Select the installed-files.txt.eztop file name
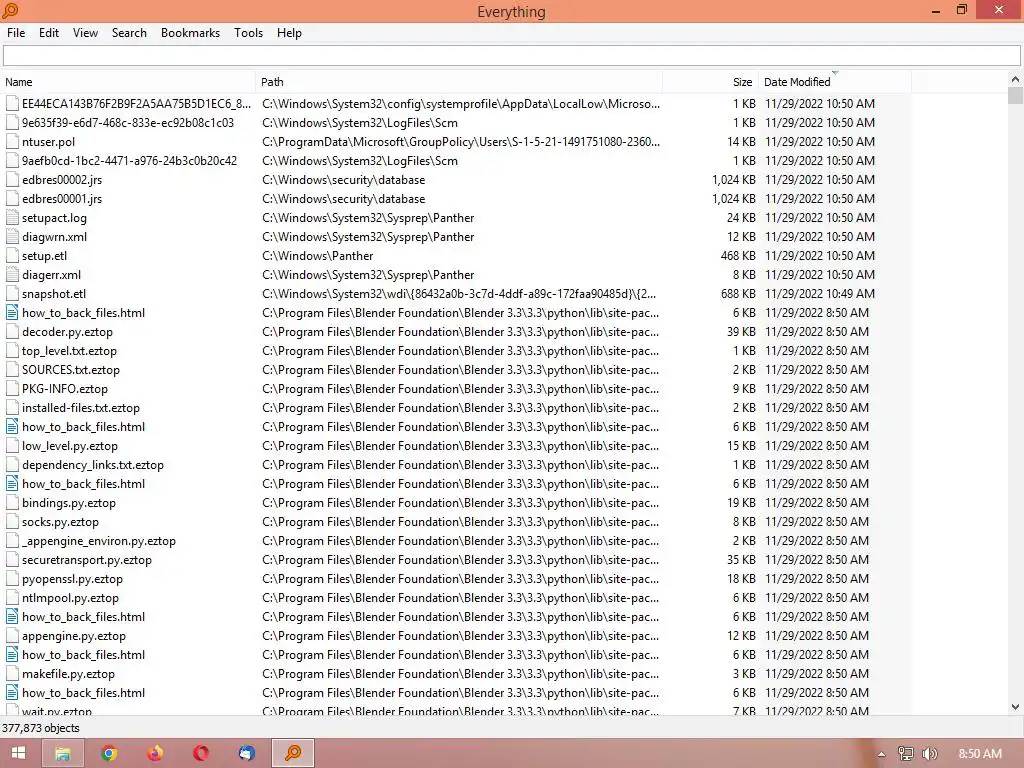The height and width of the screenshot is (768, 1024). pyautogui.click(x=81, y=408)
